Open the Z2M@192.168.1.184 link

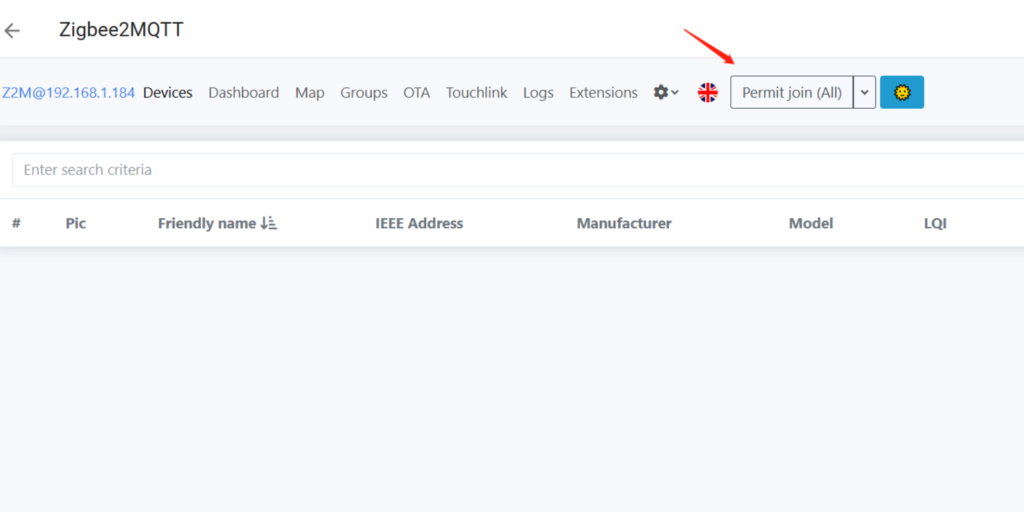click(69, 93)
